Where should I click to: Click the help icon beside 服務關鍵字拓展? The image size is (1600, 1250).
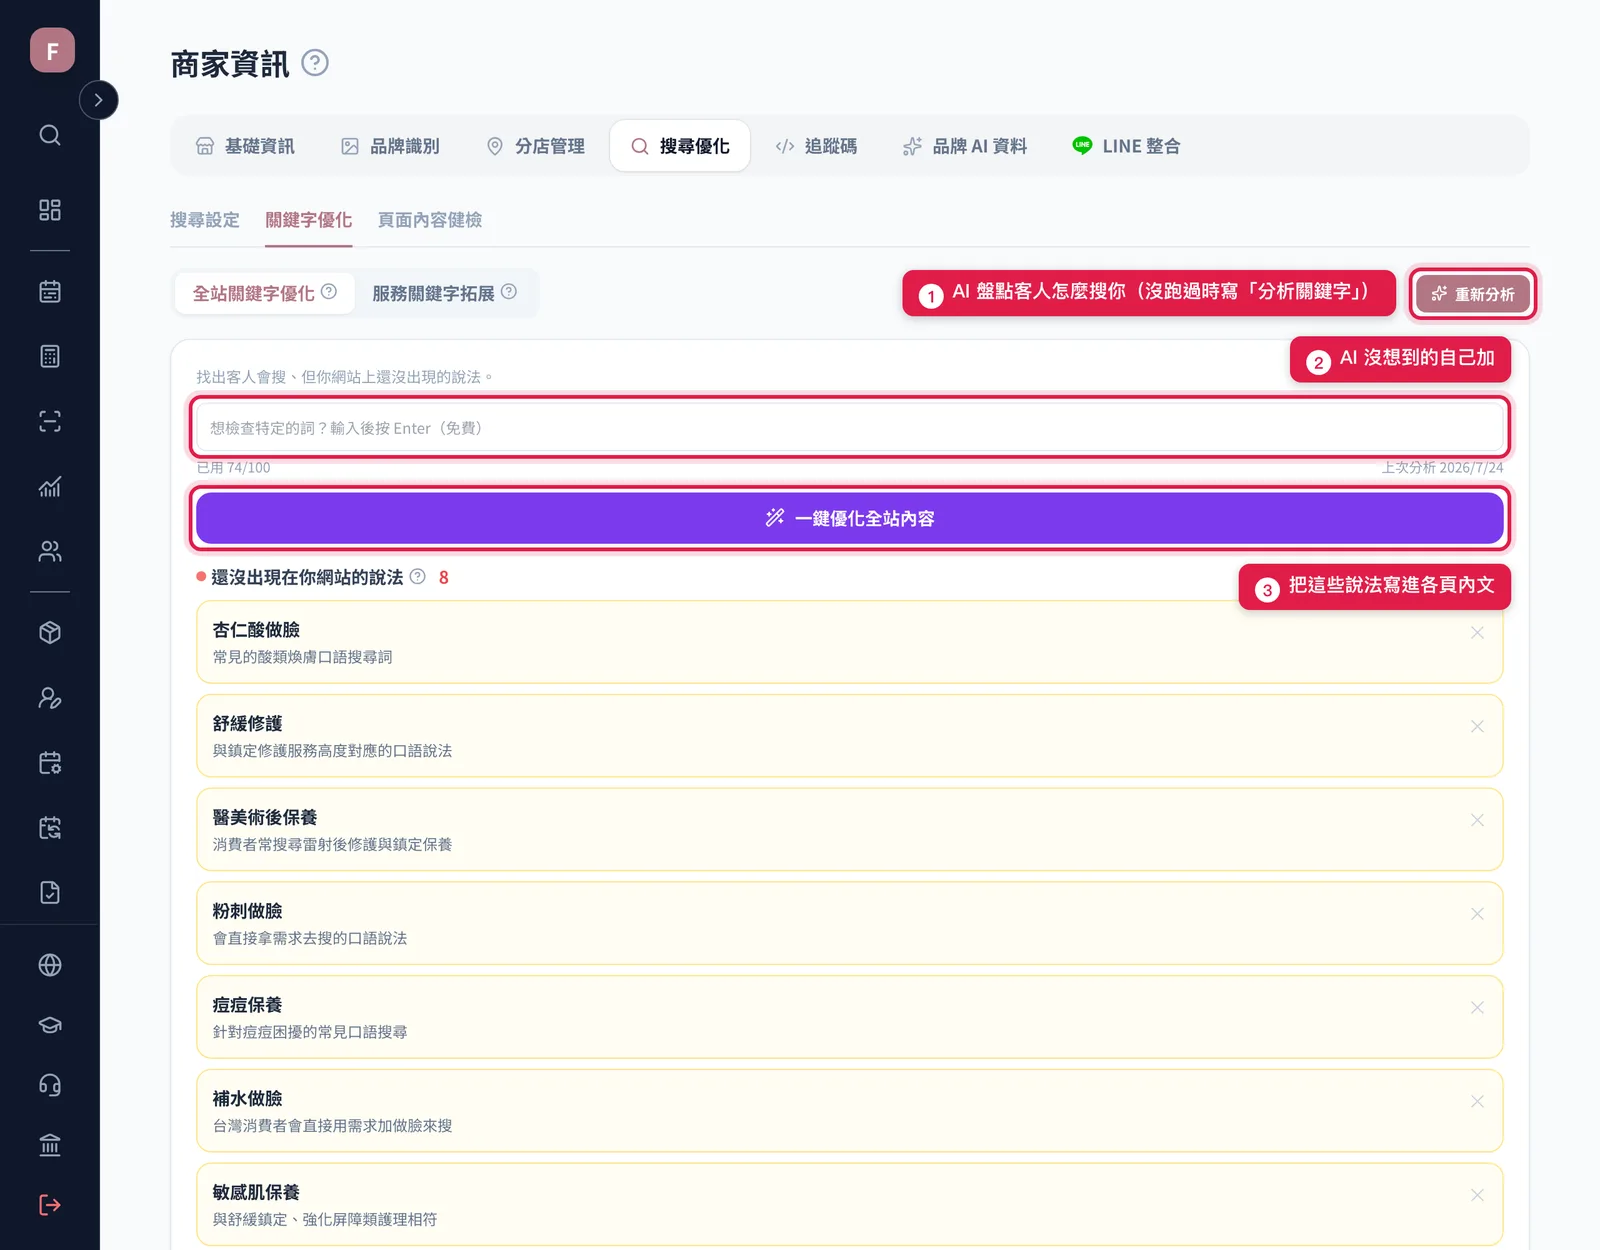coord(509,292)
